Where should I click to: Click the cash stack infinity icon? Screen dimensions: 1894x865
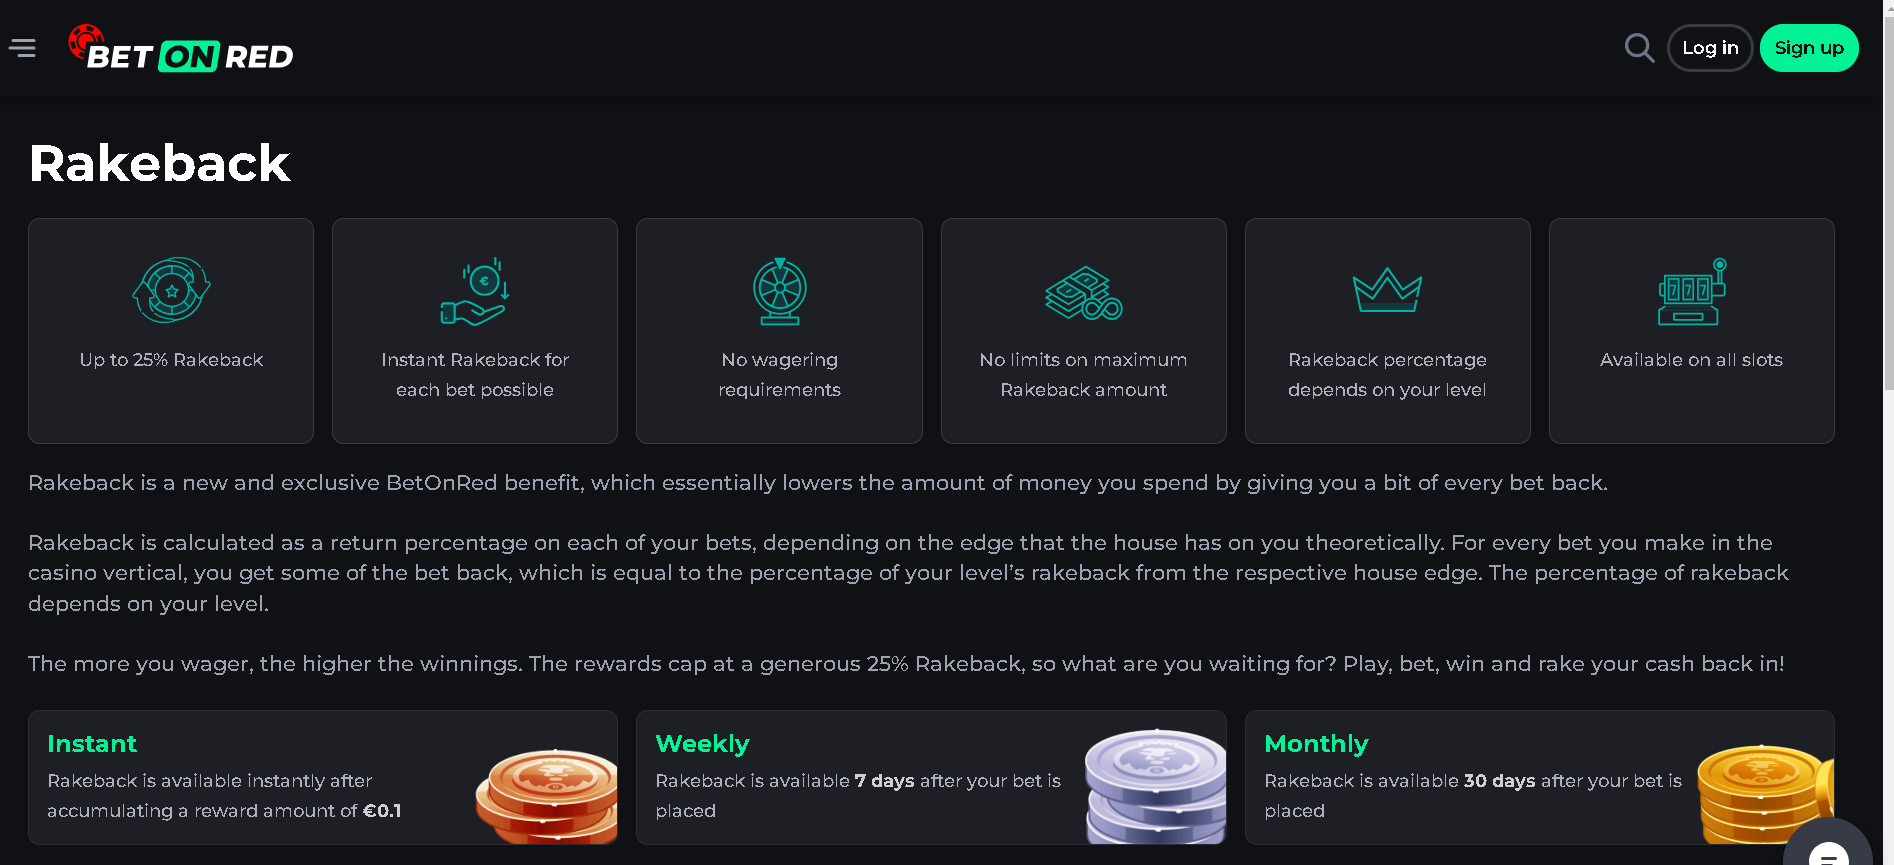click(x=1083, y=293)
